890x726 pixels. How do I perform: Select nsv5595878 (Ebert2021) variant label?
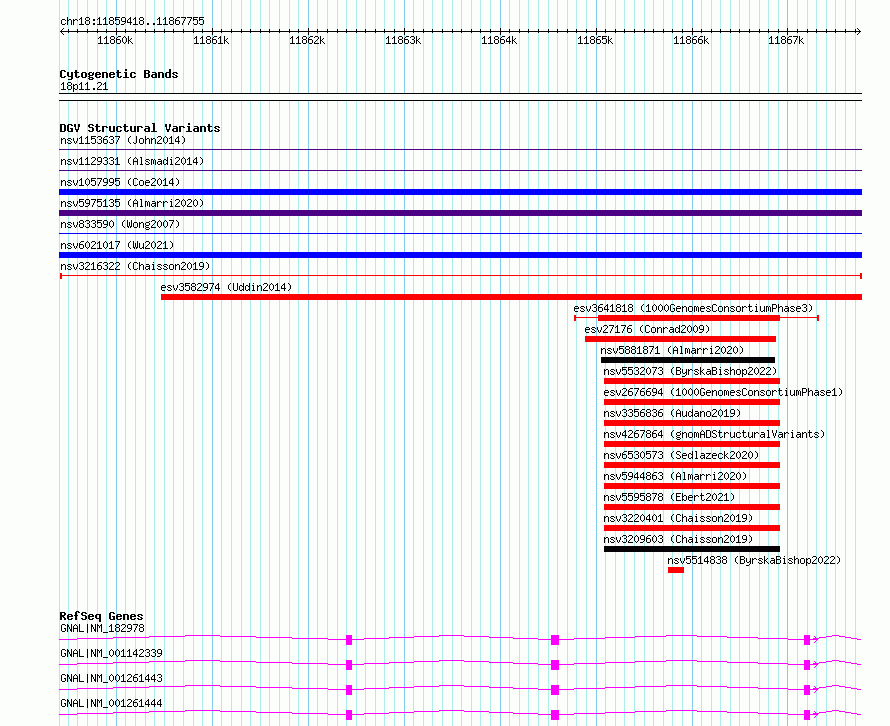coord(669,497)
